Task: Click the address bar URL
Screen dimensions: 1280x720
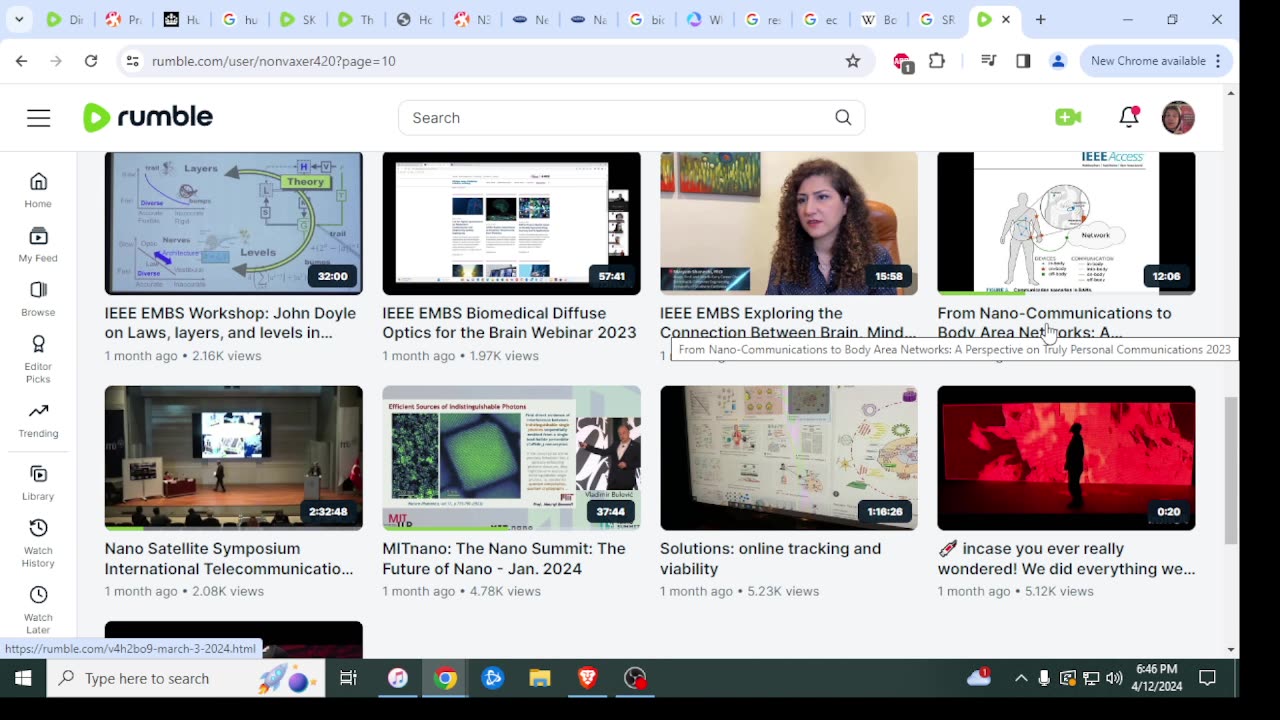Action: click(273, 61)
